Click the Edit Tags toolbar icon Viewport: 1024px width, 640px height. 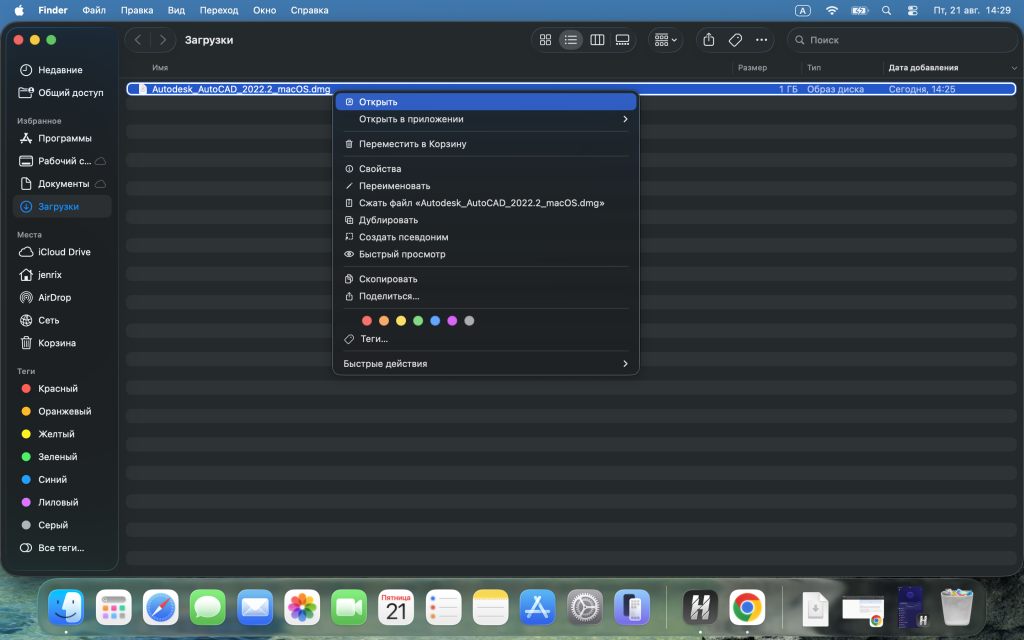tap(735, 40)
